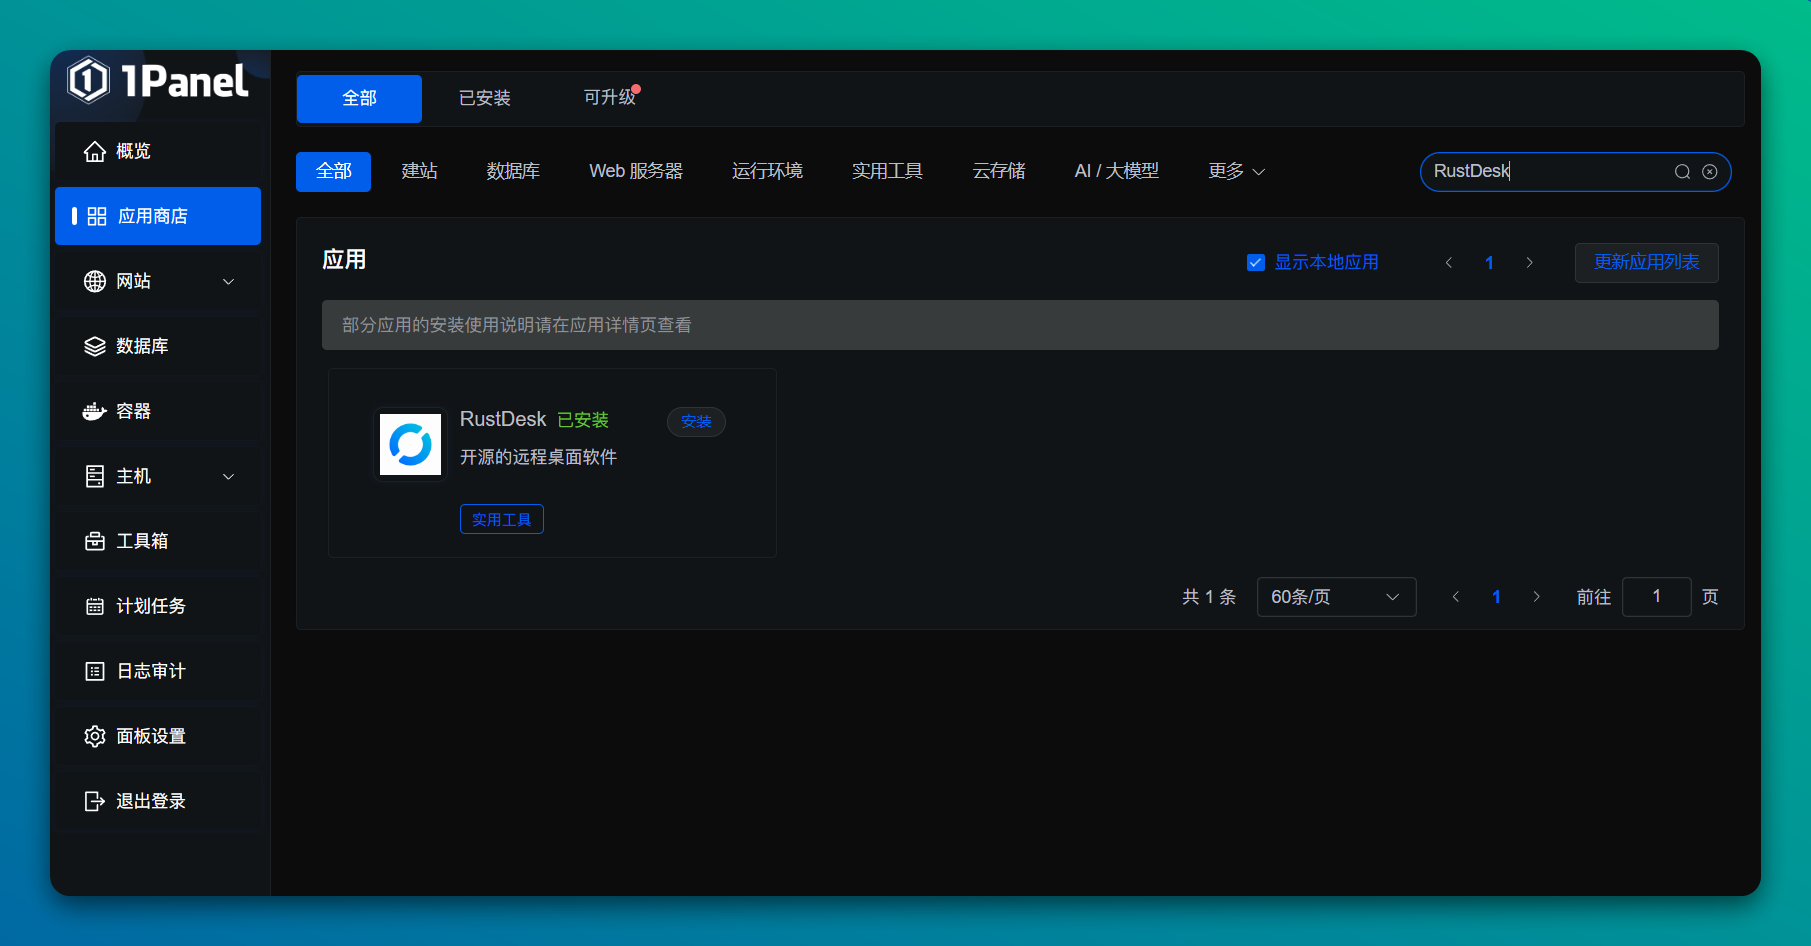
Task: Click the 共 1 条 total count
Action: click(1209, 597)
